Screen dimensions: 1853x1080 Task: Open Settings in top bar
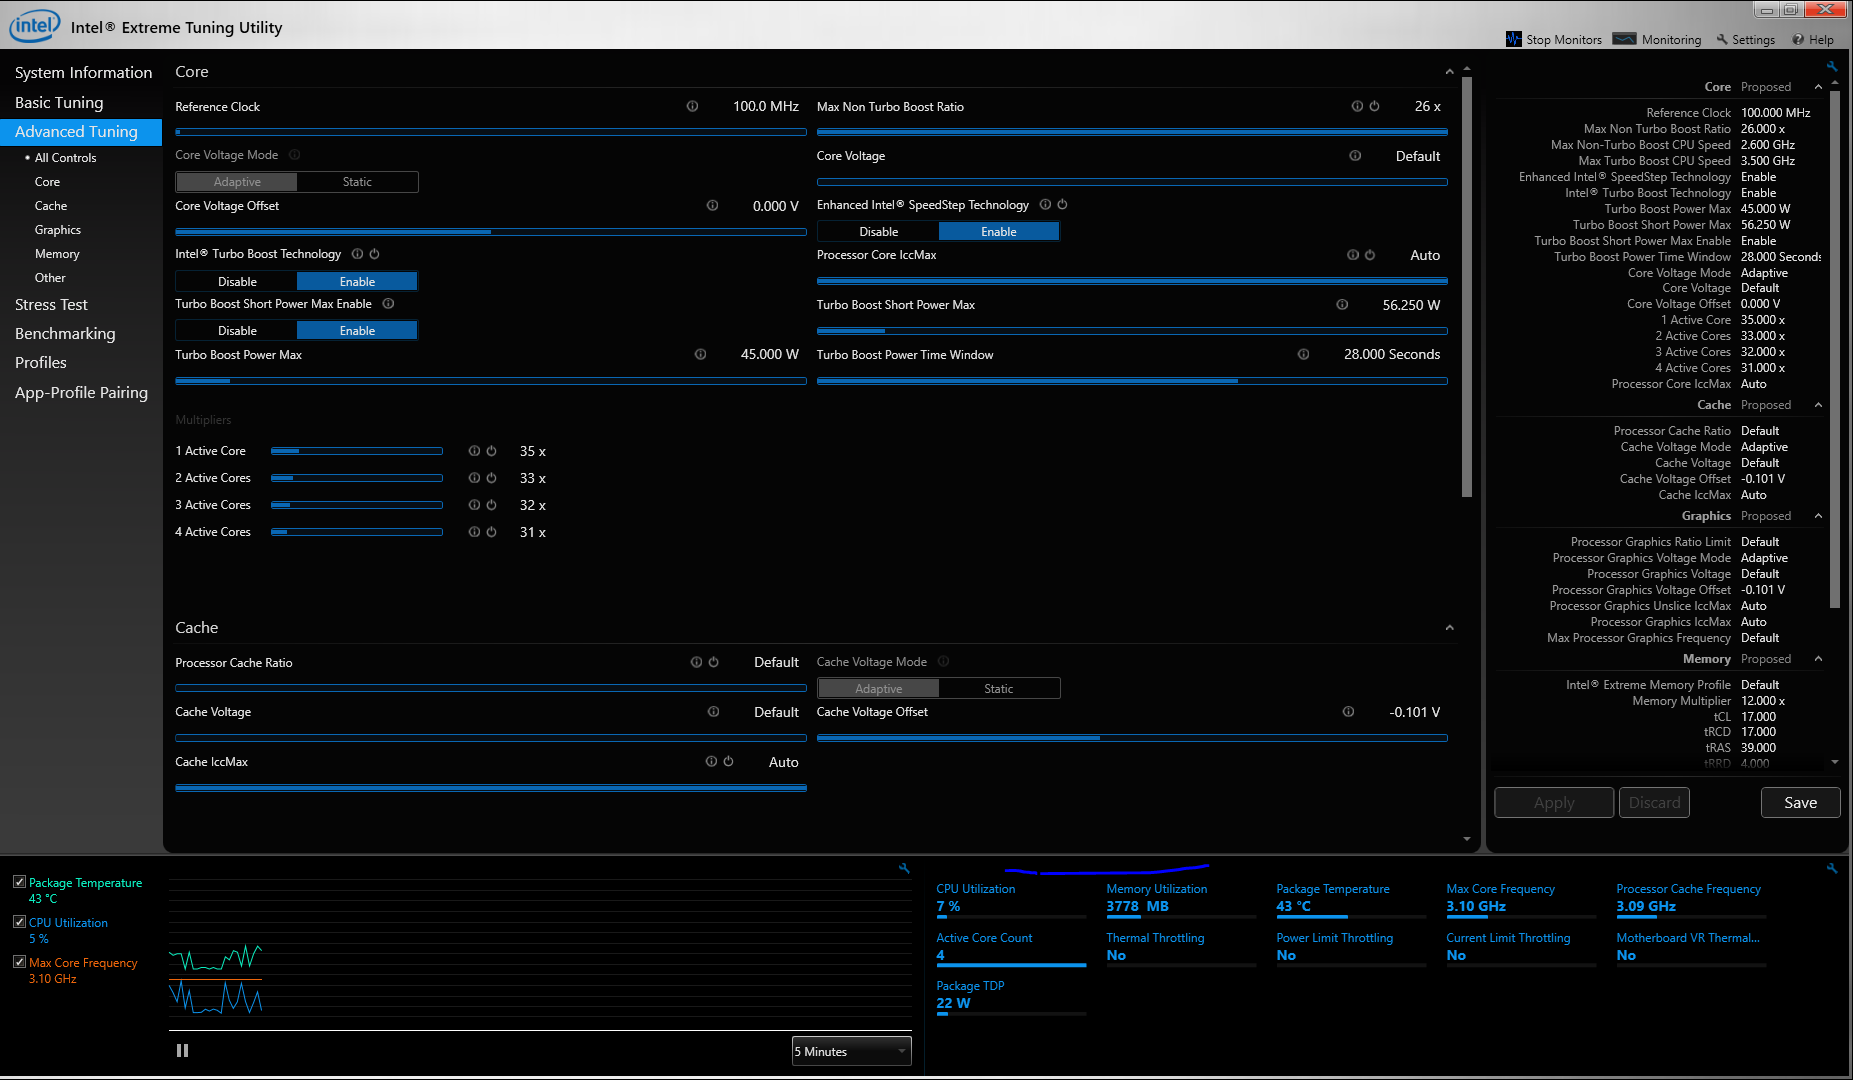coord(1745,40)
